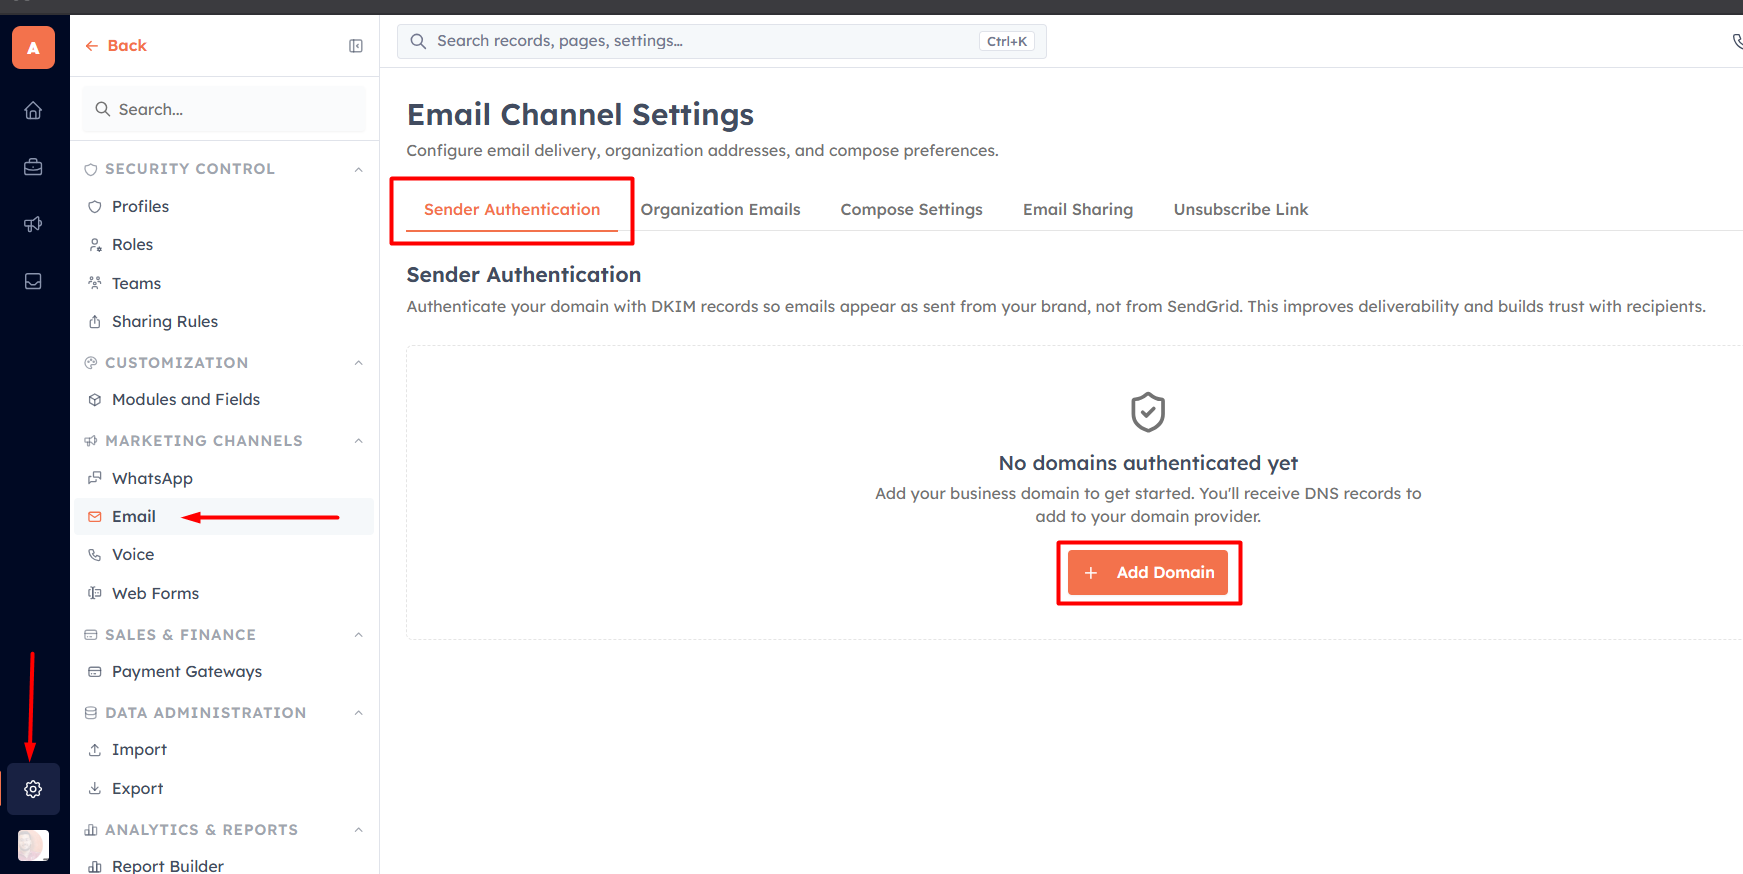Click the magnifier icon in global search
This screenshot has height=874, width=1743.
(419, 41)
